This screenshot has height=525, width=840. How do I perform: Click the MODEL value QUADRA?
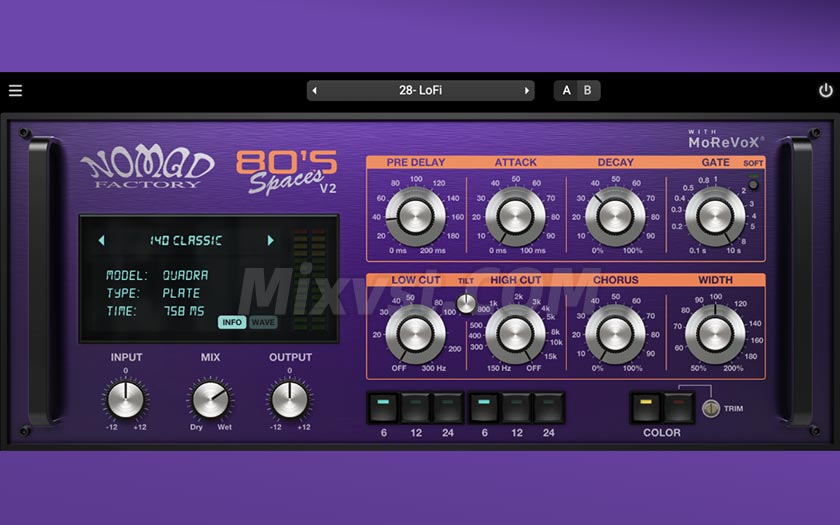[185, 275]
